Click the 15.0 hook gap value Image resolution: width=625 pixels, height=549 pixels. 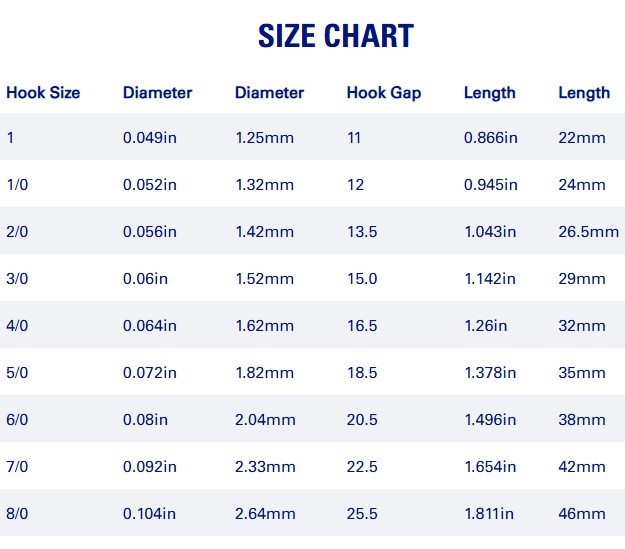click(362, 279)
